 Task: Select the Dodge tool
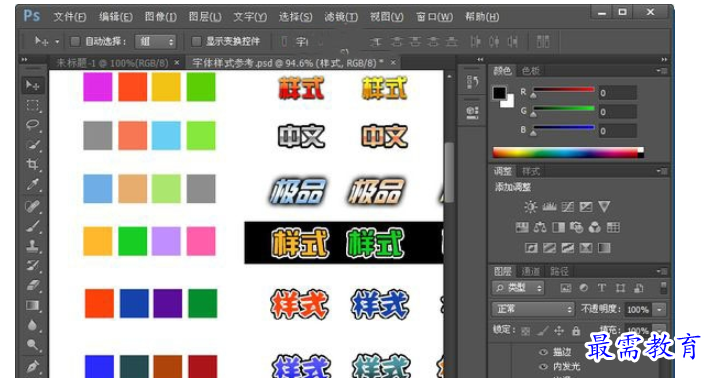32,345
